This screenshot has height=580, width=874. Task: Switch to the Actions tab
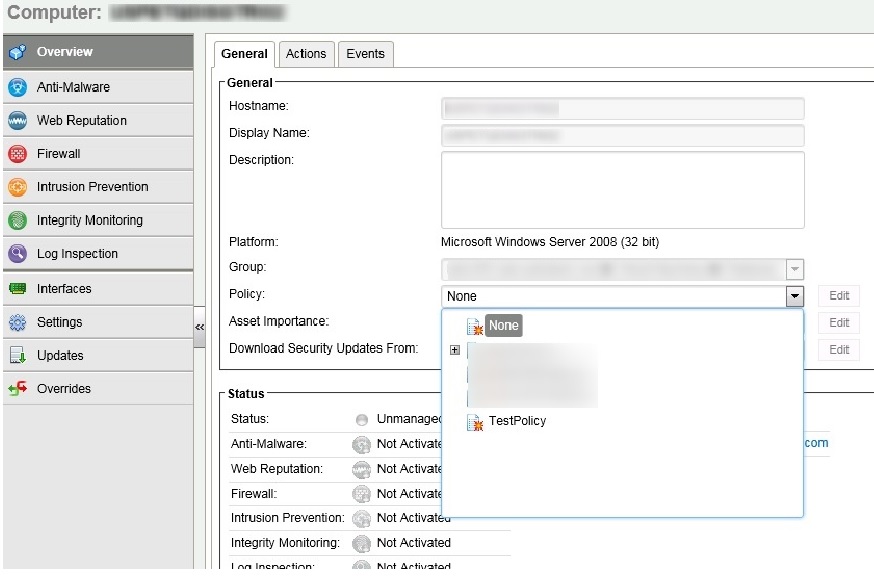tap(306, 54)
